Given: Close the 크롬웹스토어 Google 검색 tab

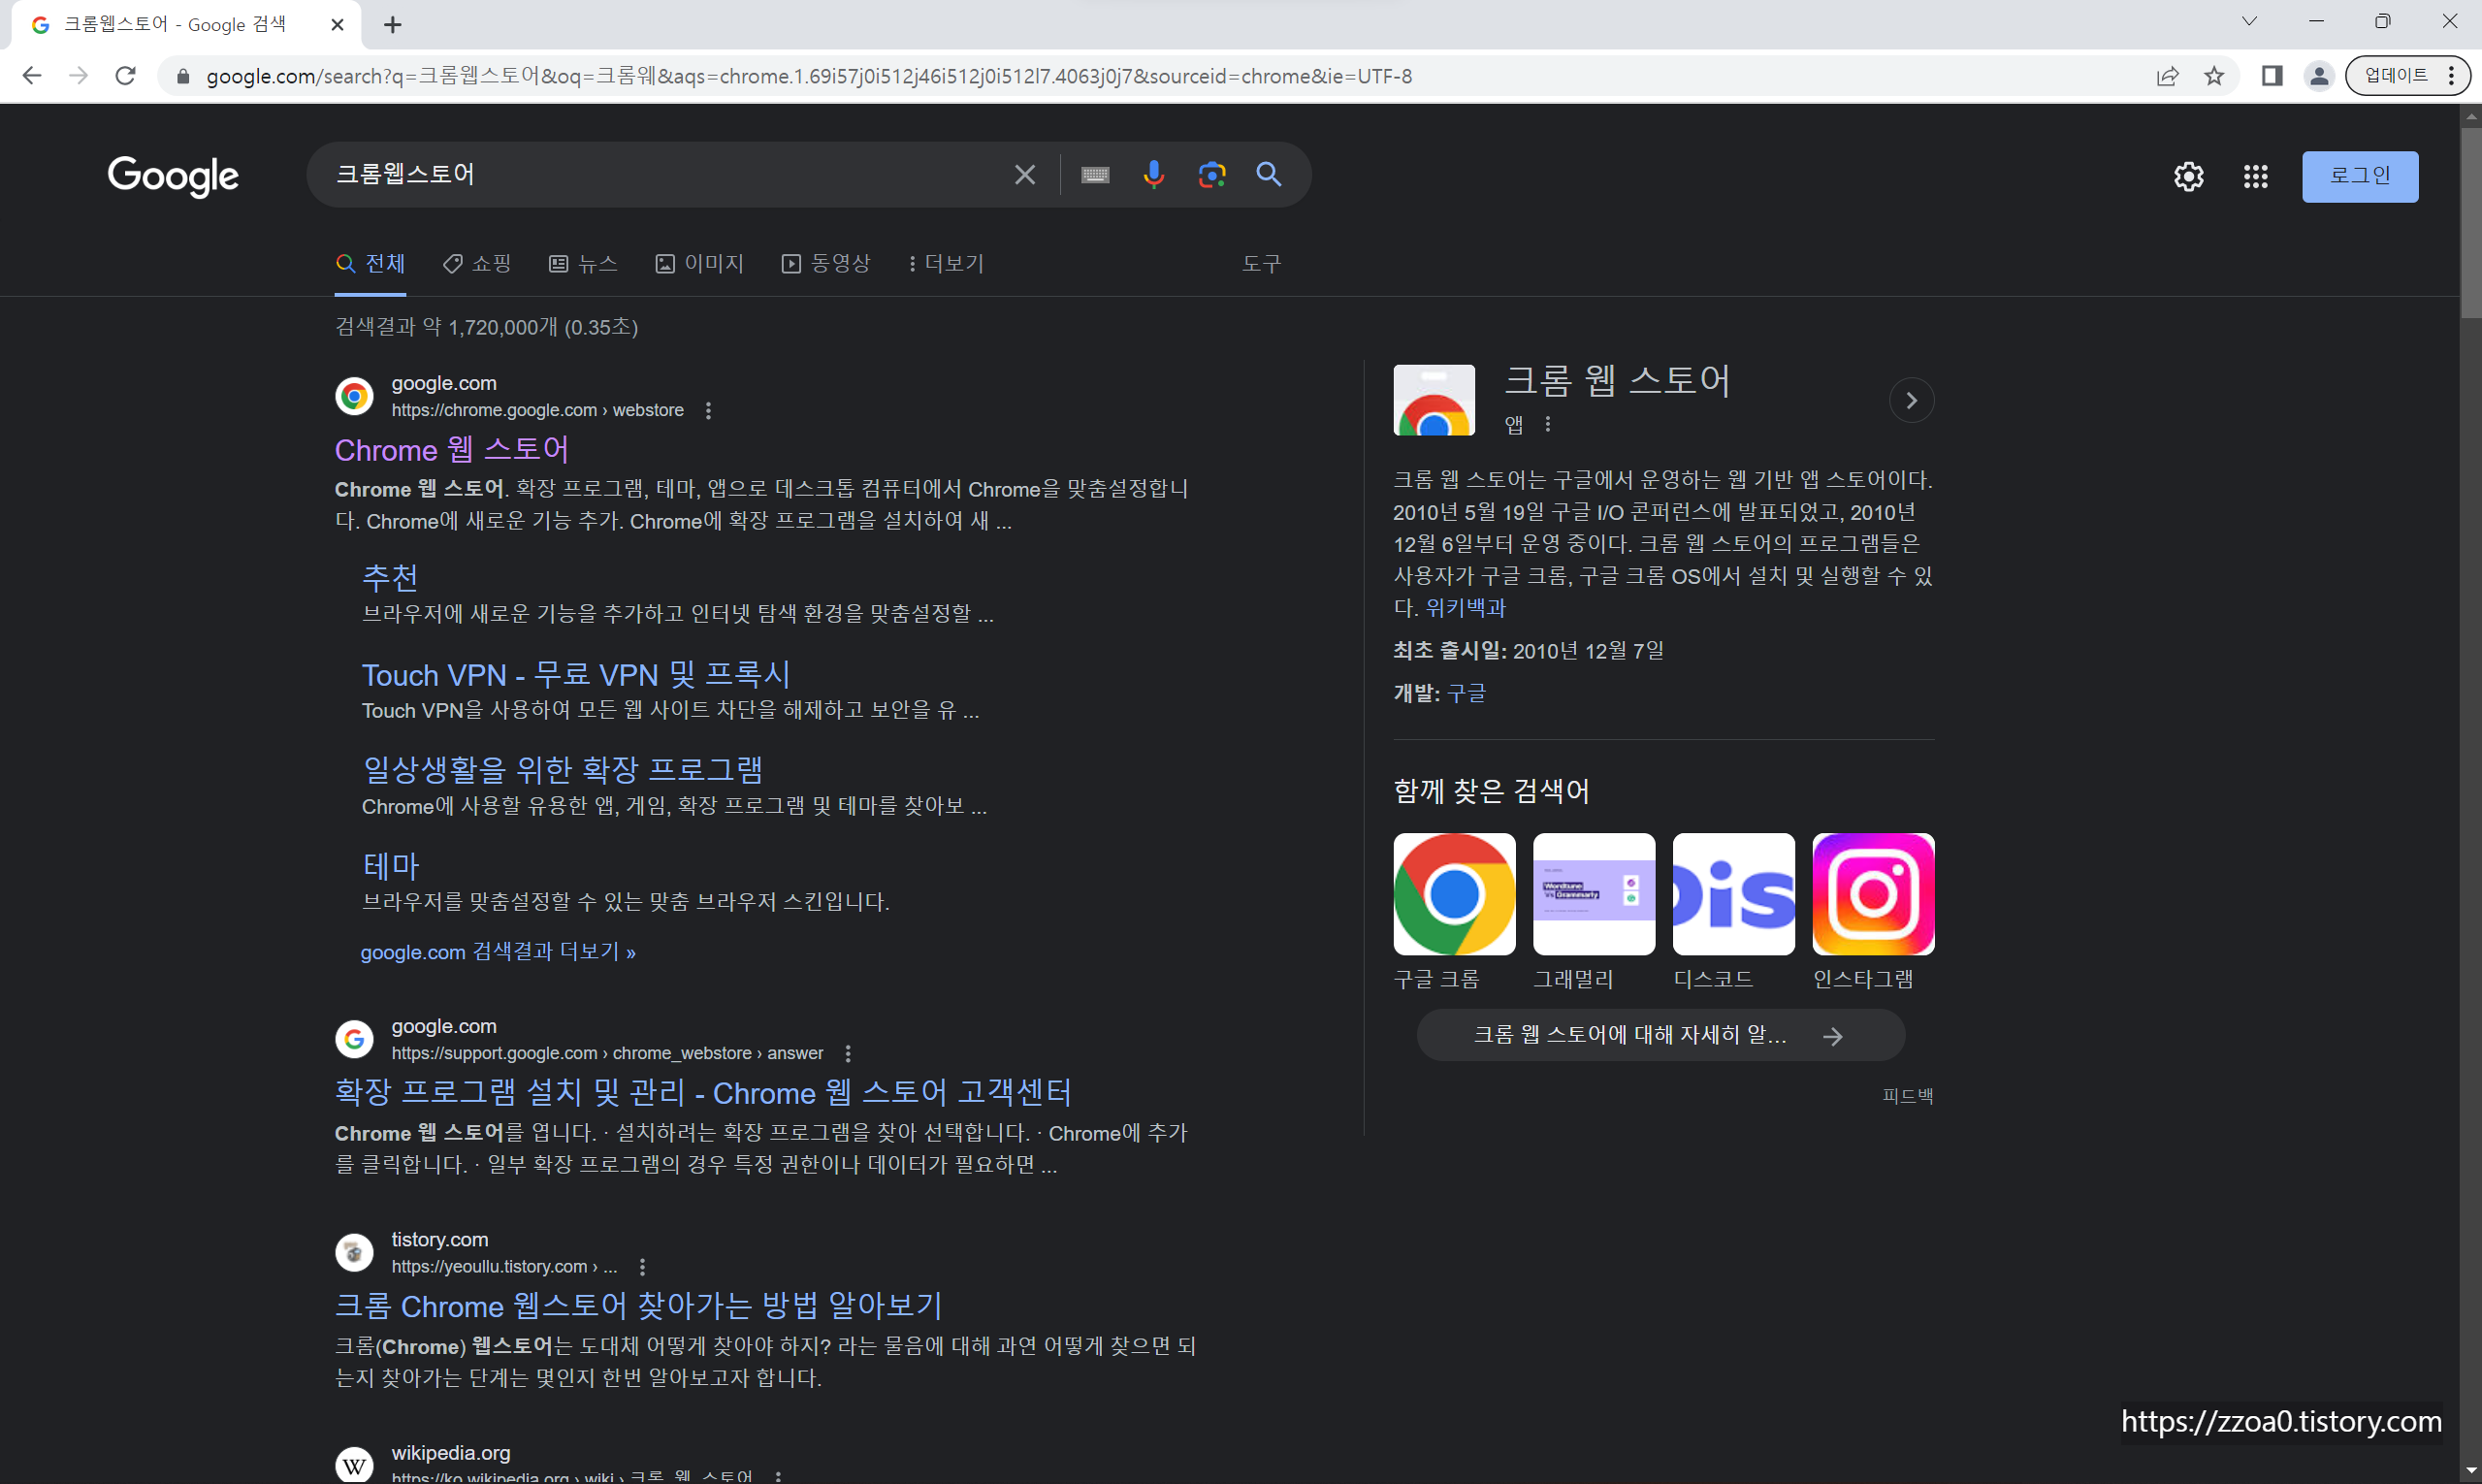Looking at the screenshot, I should 338,25.
